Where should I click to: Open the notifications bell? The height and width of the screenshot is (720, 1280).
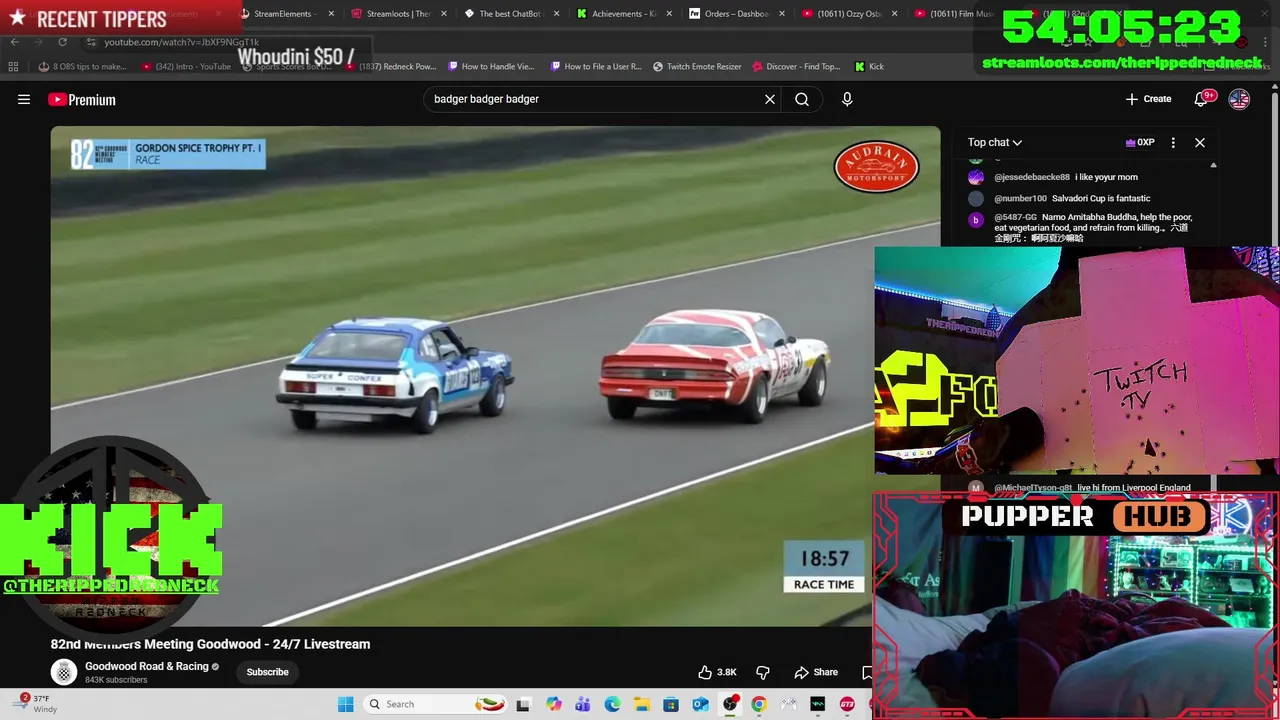pyautogui.click(x=1201, y=99)
